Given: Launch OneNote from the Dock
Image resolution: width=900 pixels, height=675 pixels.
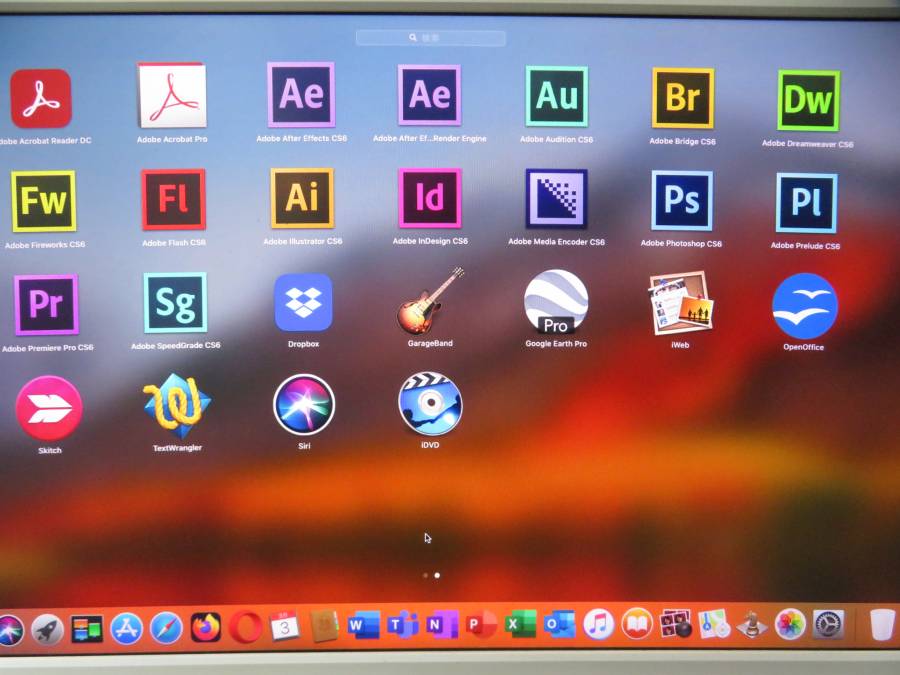Looking at the screenshot, I should coord(442,624).
